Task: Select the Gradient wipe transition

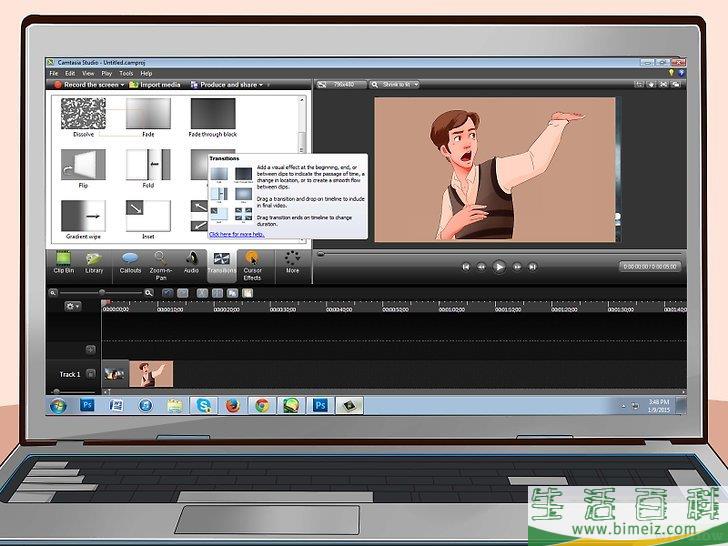Action: pos(83,215)
